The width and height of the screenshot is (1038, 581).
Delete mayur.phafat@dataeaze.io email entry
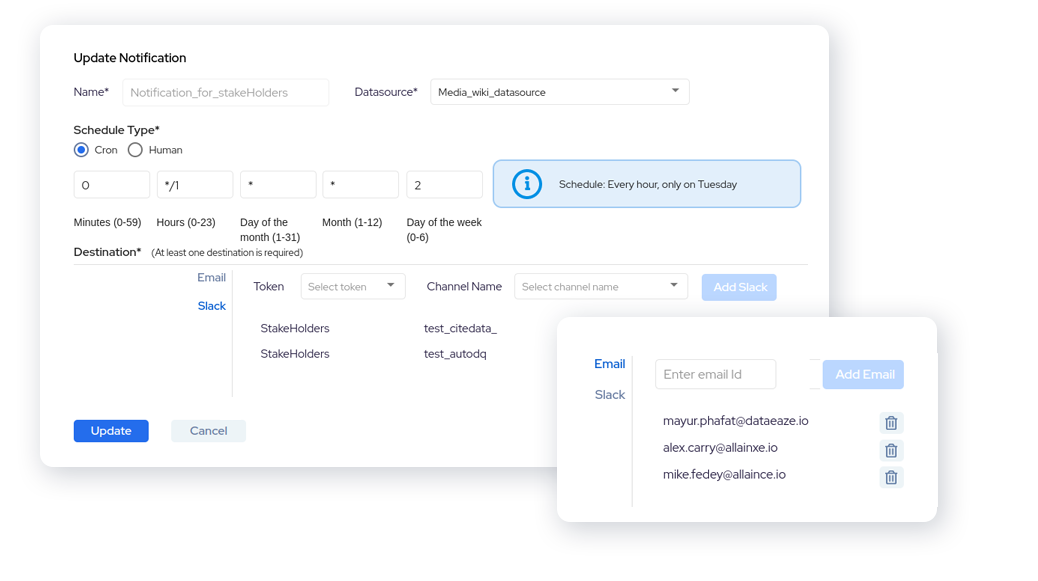click(891, 423)
